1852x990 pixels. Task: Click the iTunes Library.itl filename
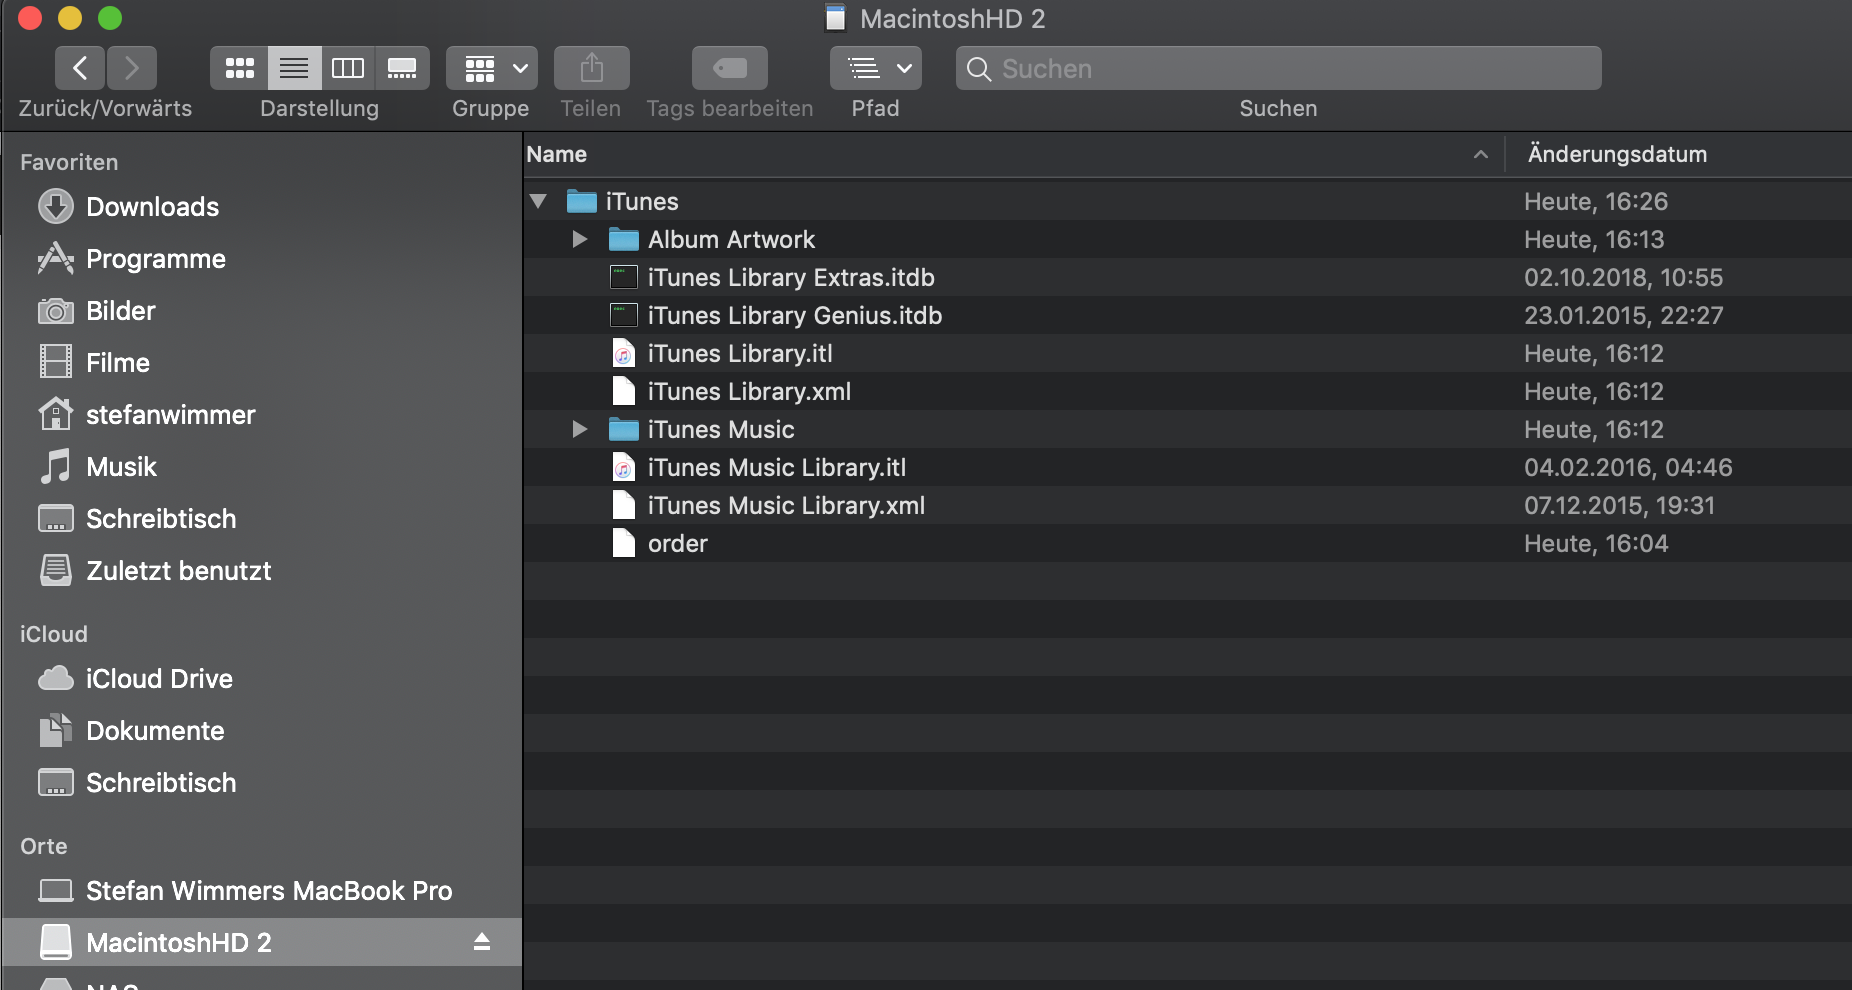(x=740, y=353)
